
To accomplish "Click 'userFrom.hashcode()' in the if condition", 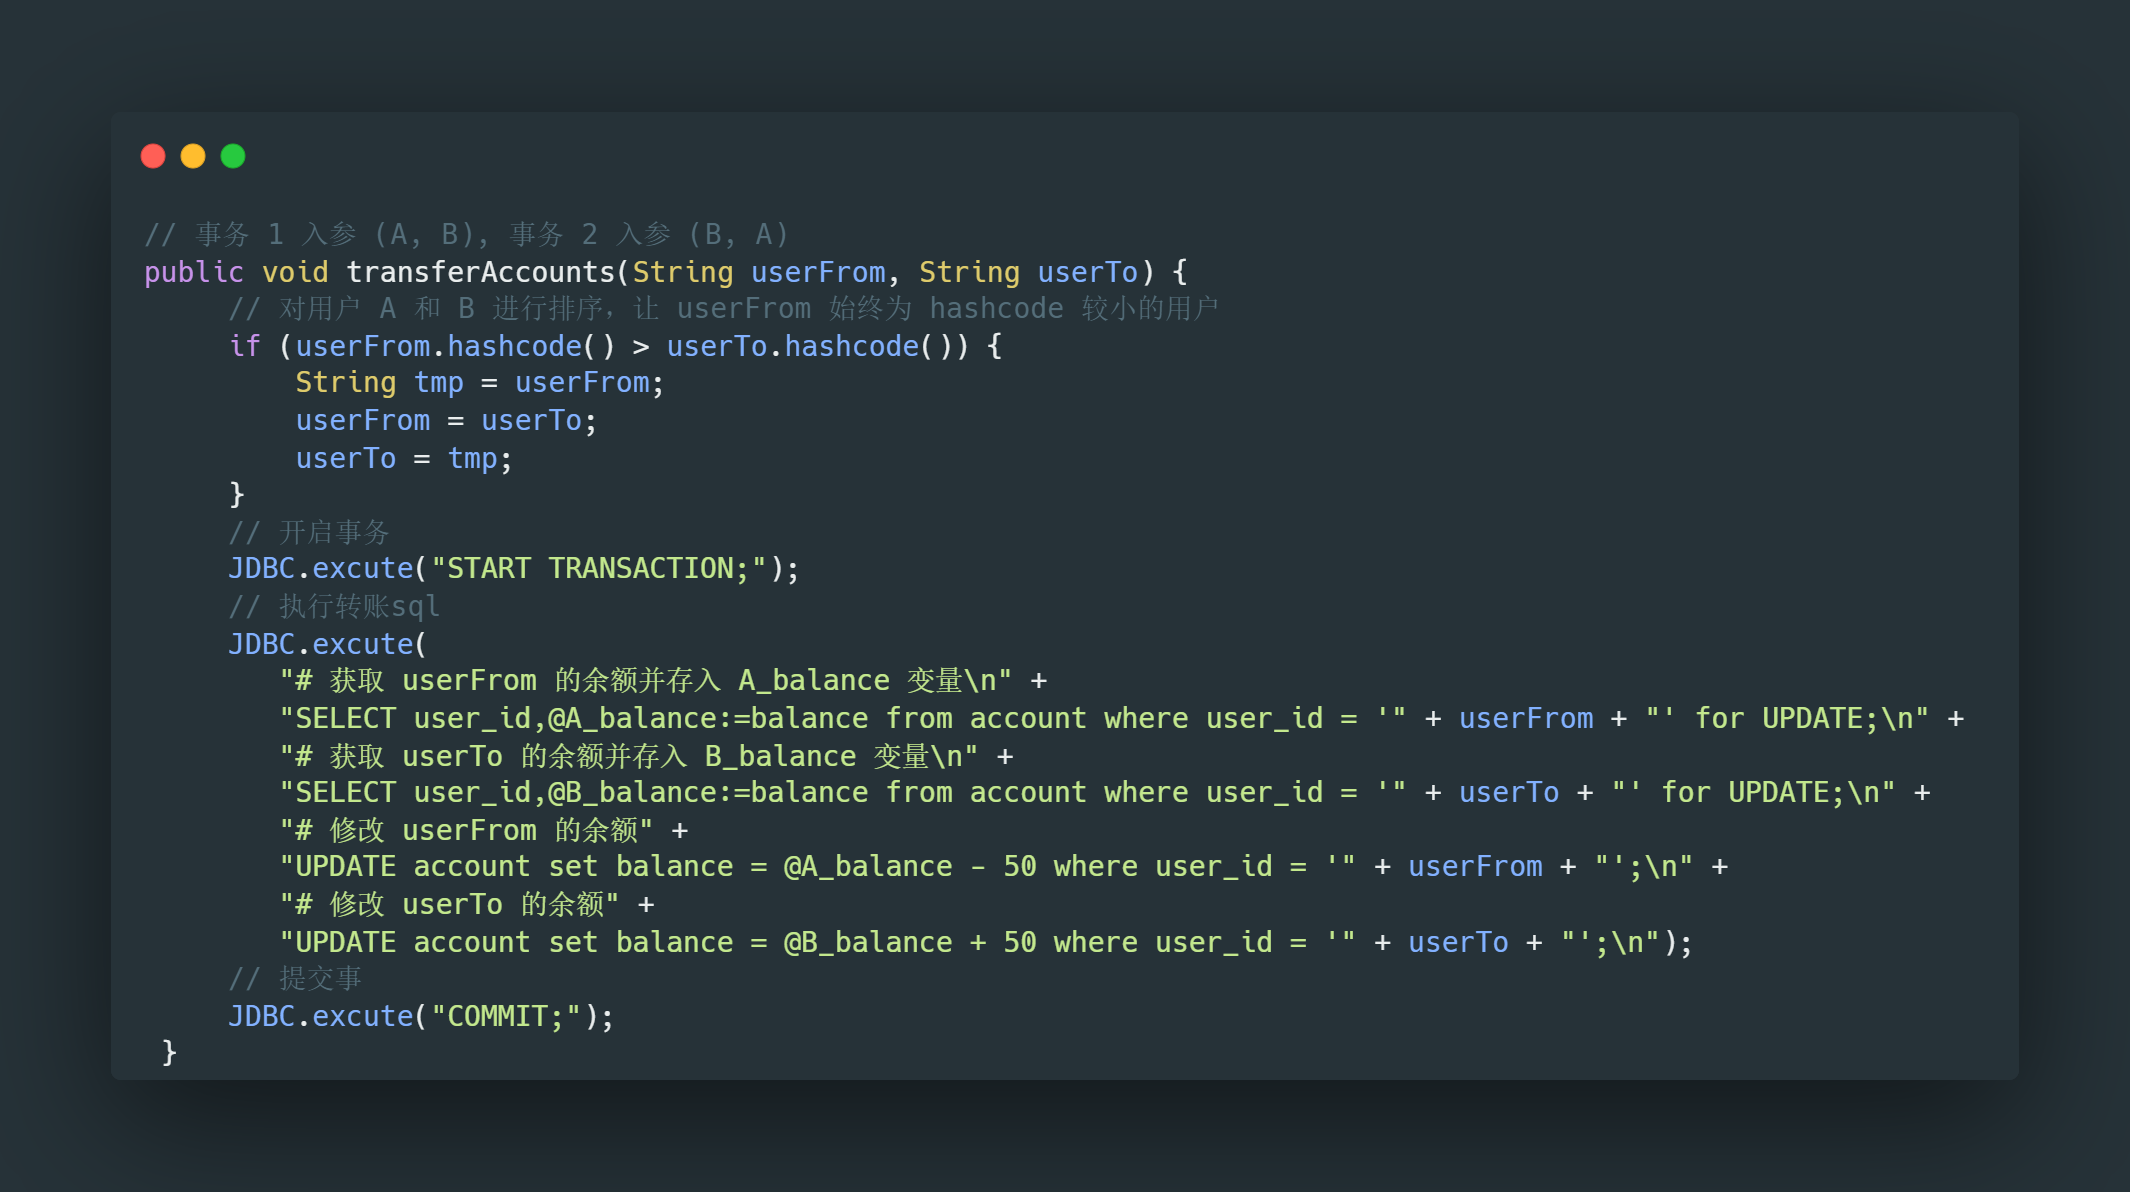I will click(x=455, y=346).
